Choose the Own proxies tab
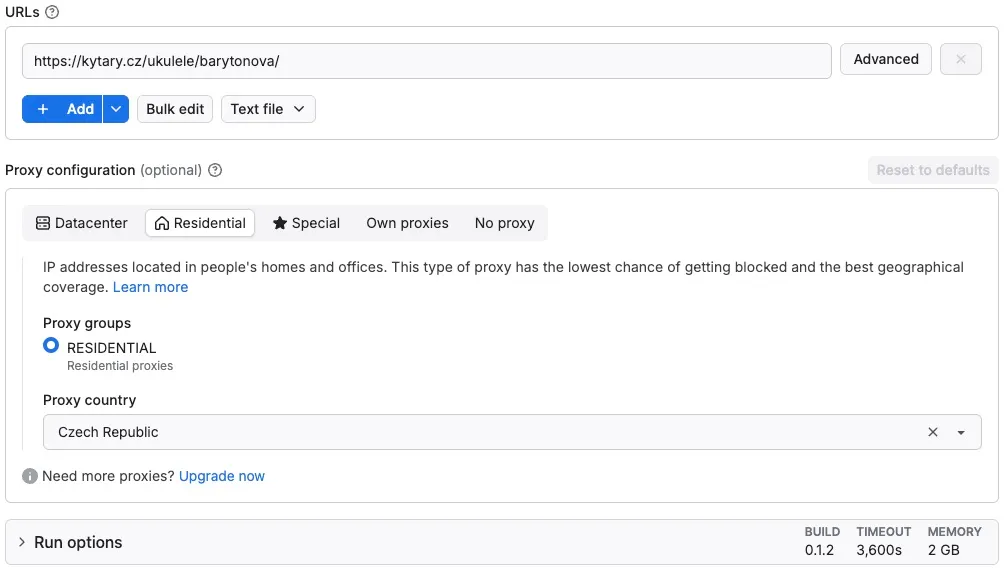Image resolution: width=1004 pixels, height=570 pixels. click(407, 223)
